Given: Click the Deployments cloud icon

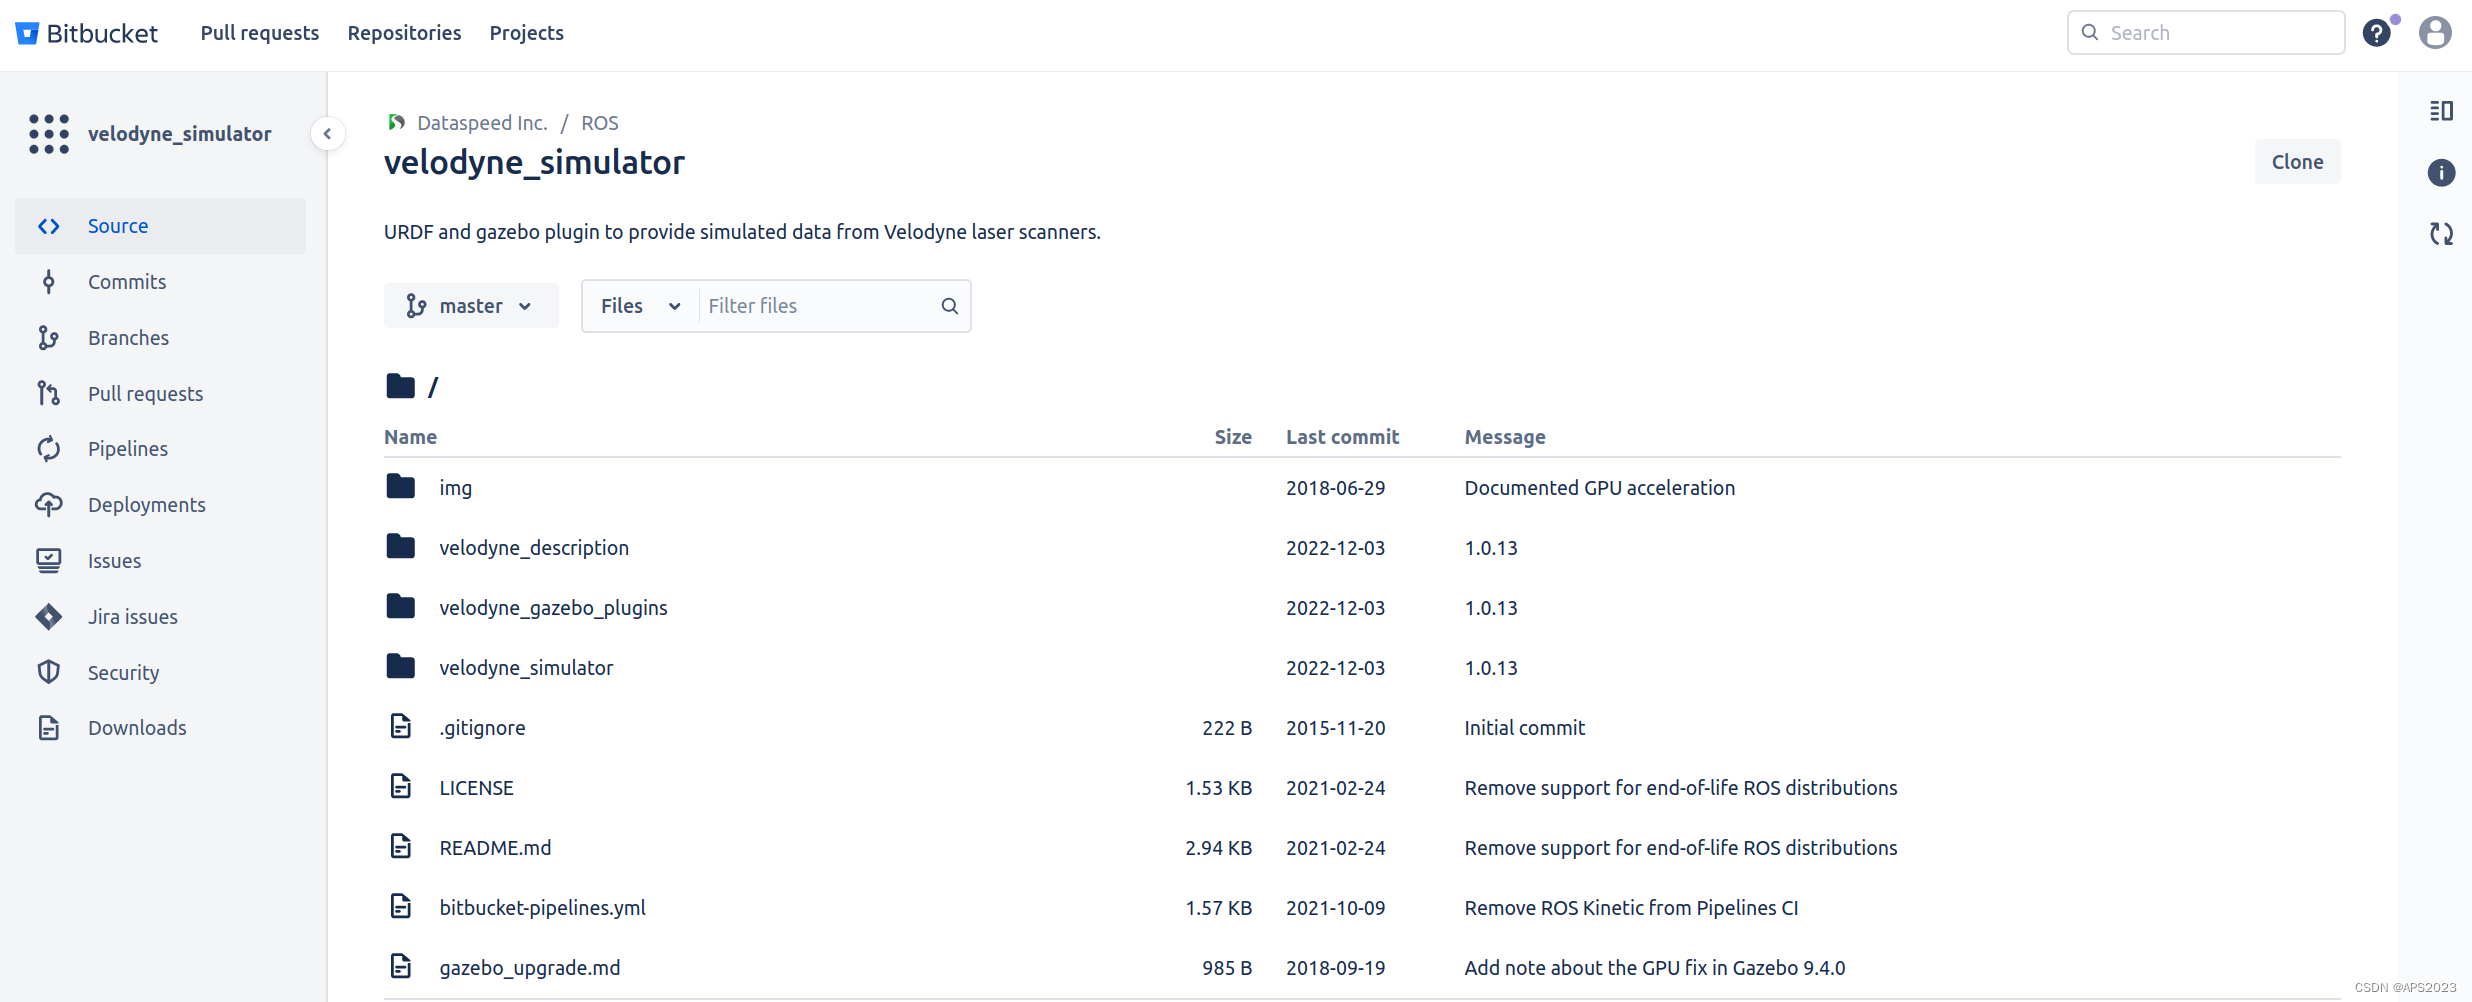Looking at the screenshot, I should [x=48, y=505].
